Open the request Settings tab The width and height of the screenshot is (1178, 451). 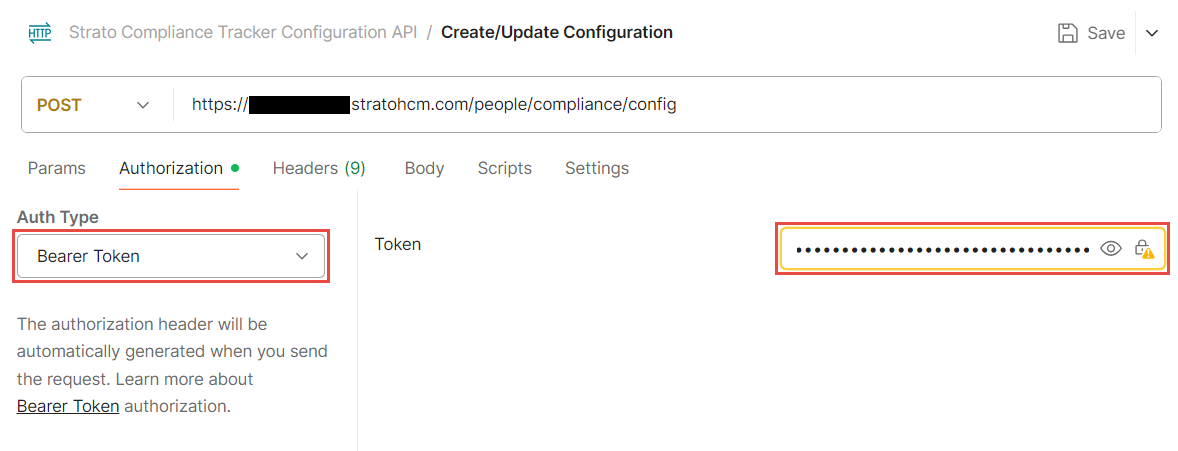tap(597, 168)
